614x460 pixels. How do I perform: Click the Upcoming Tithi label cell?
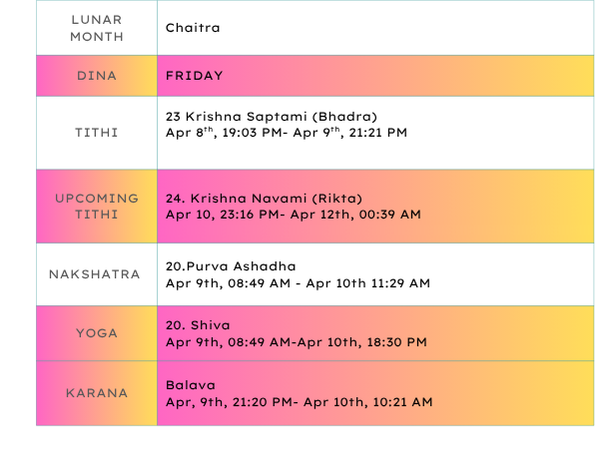(x=97, y=206)
